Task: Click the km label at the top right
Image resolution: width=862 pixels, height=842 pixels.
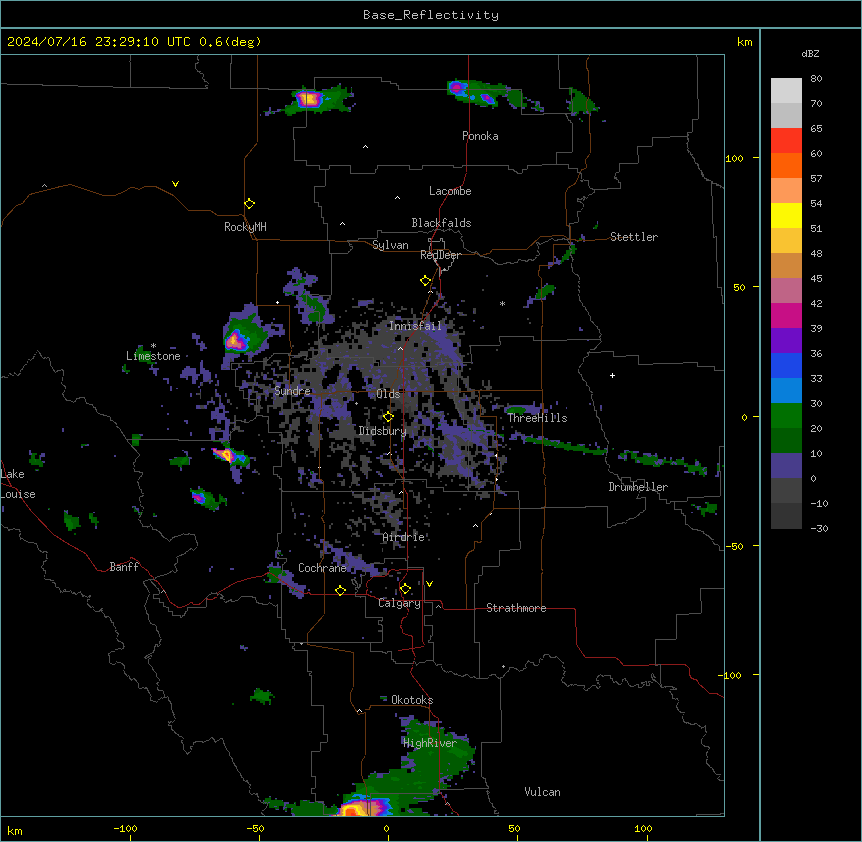Action: (x=744, y=42)
